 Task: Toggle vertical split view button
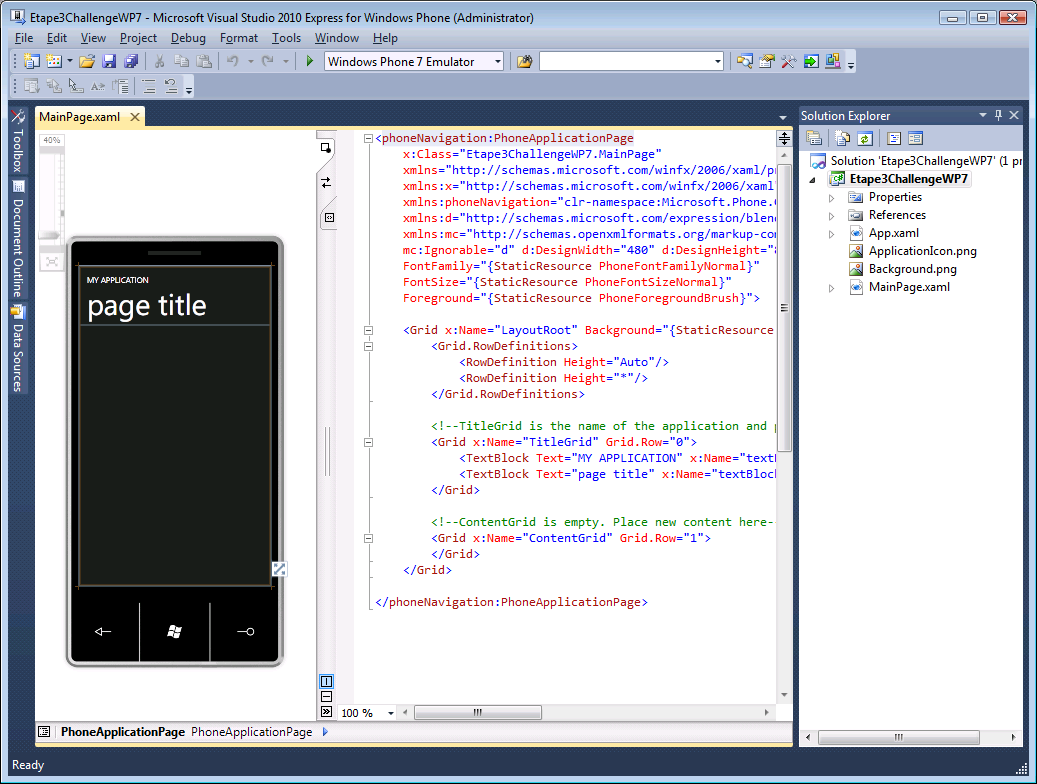[327, 681]
